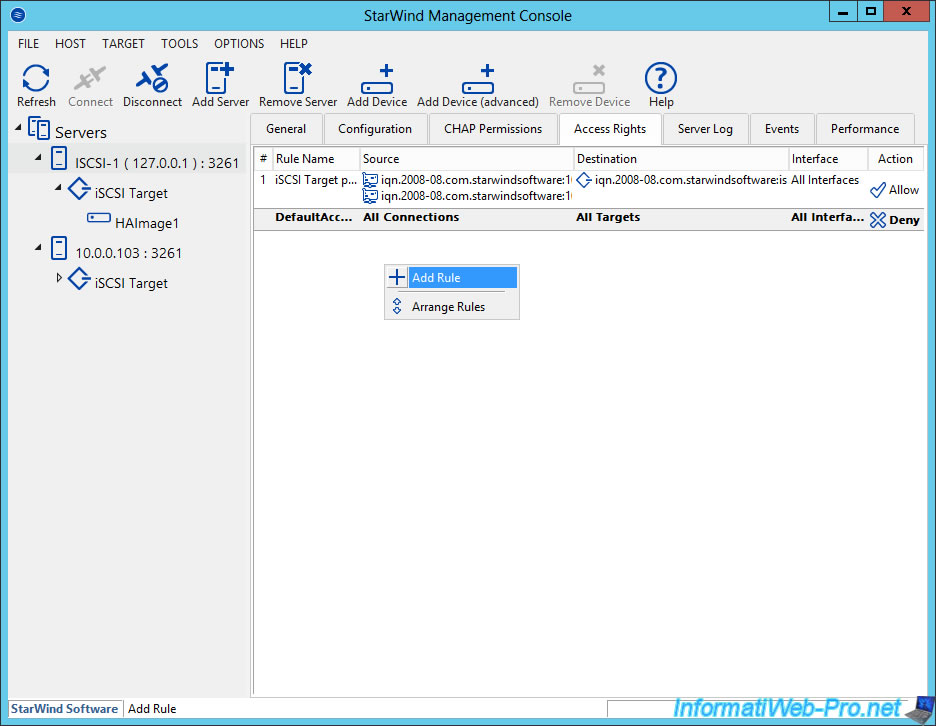Collapse the Servers tree root
The height and width of the screenshot is (726, 936).
[x=19, y=127]
